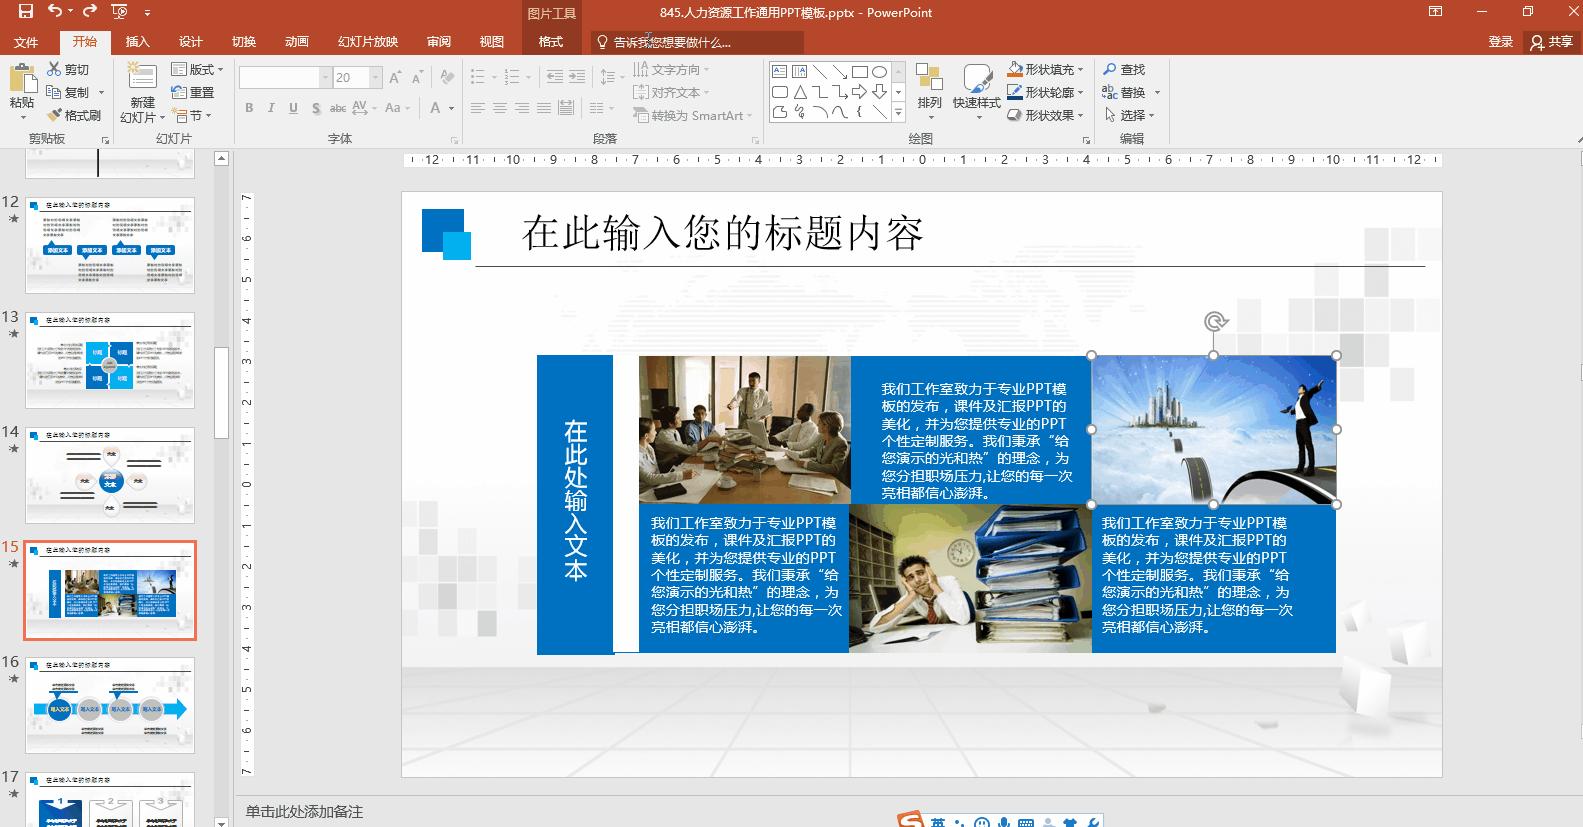
Task: Switch to the 设计 Design tab
Action: 190,41
